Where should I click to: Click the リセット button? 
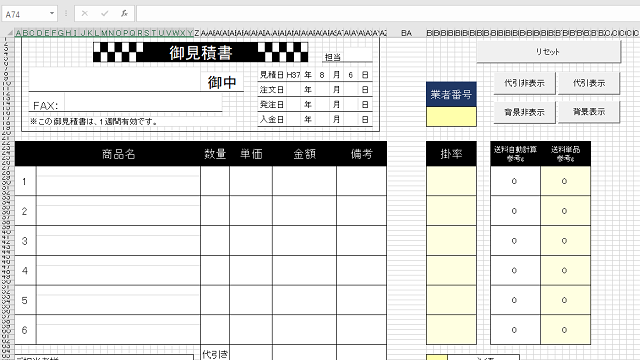(548, 52)
